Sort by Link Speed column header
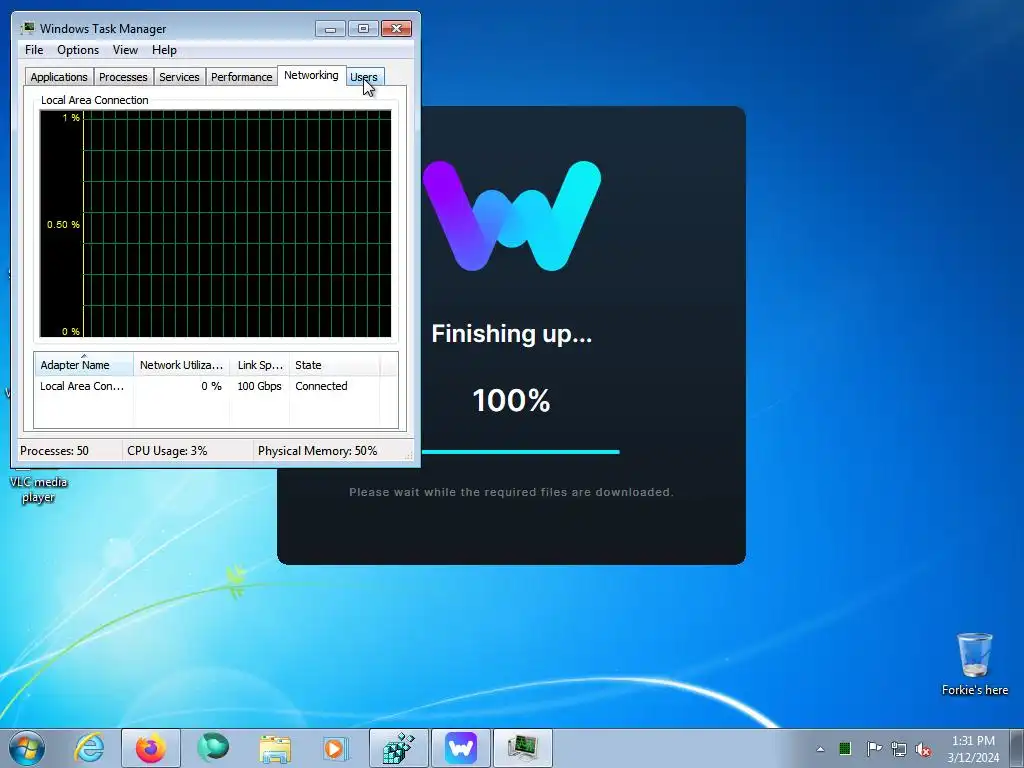 pyautogui.click(x=259, y=365)
